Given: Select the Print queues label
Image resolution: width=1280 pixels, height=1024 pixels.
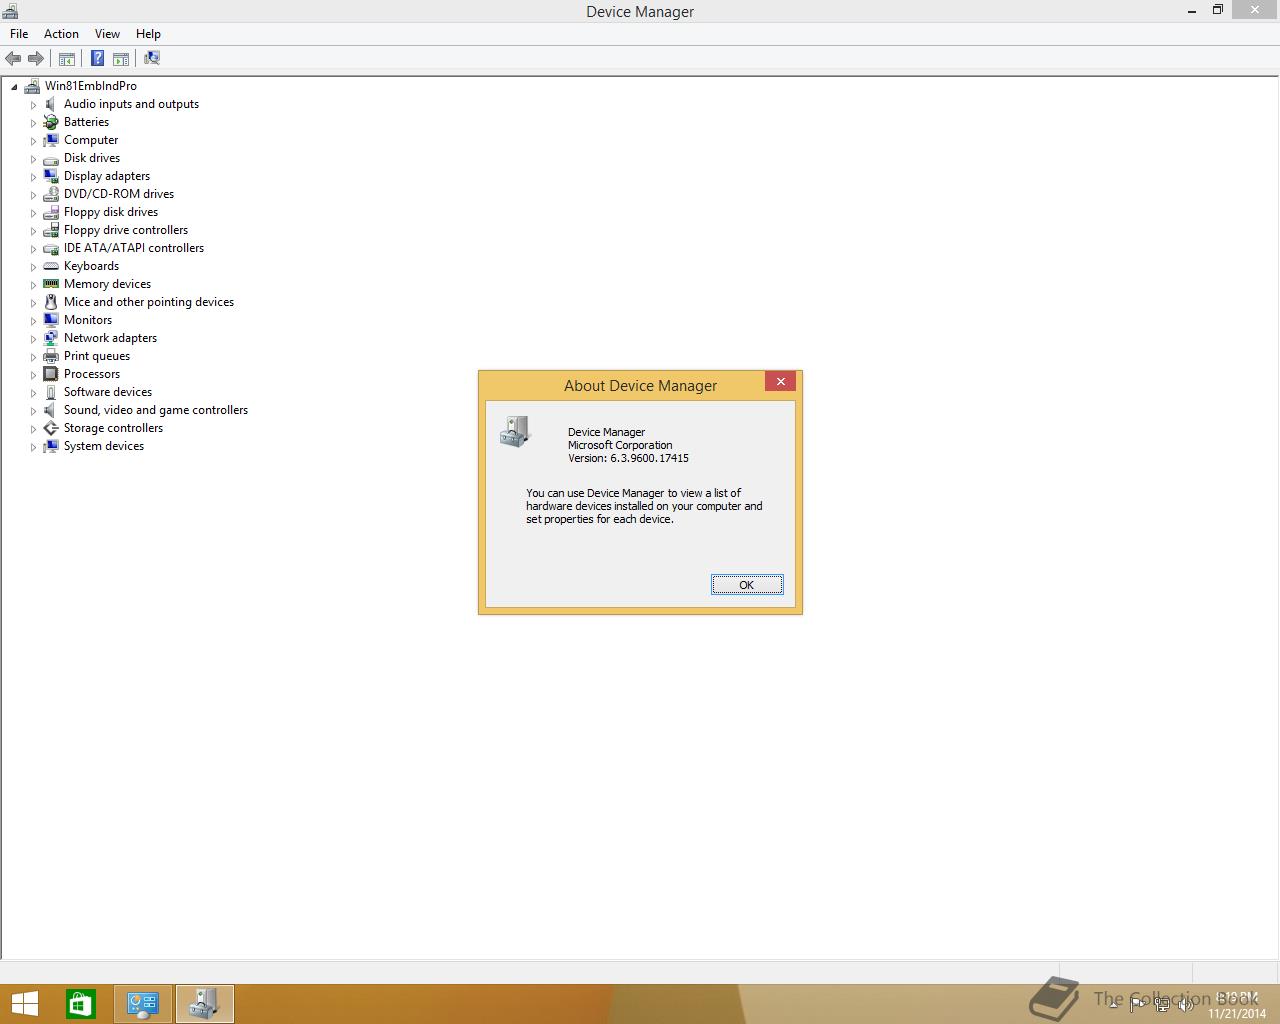Looking at the screenshot, I should (x=97, y=356).
